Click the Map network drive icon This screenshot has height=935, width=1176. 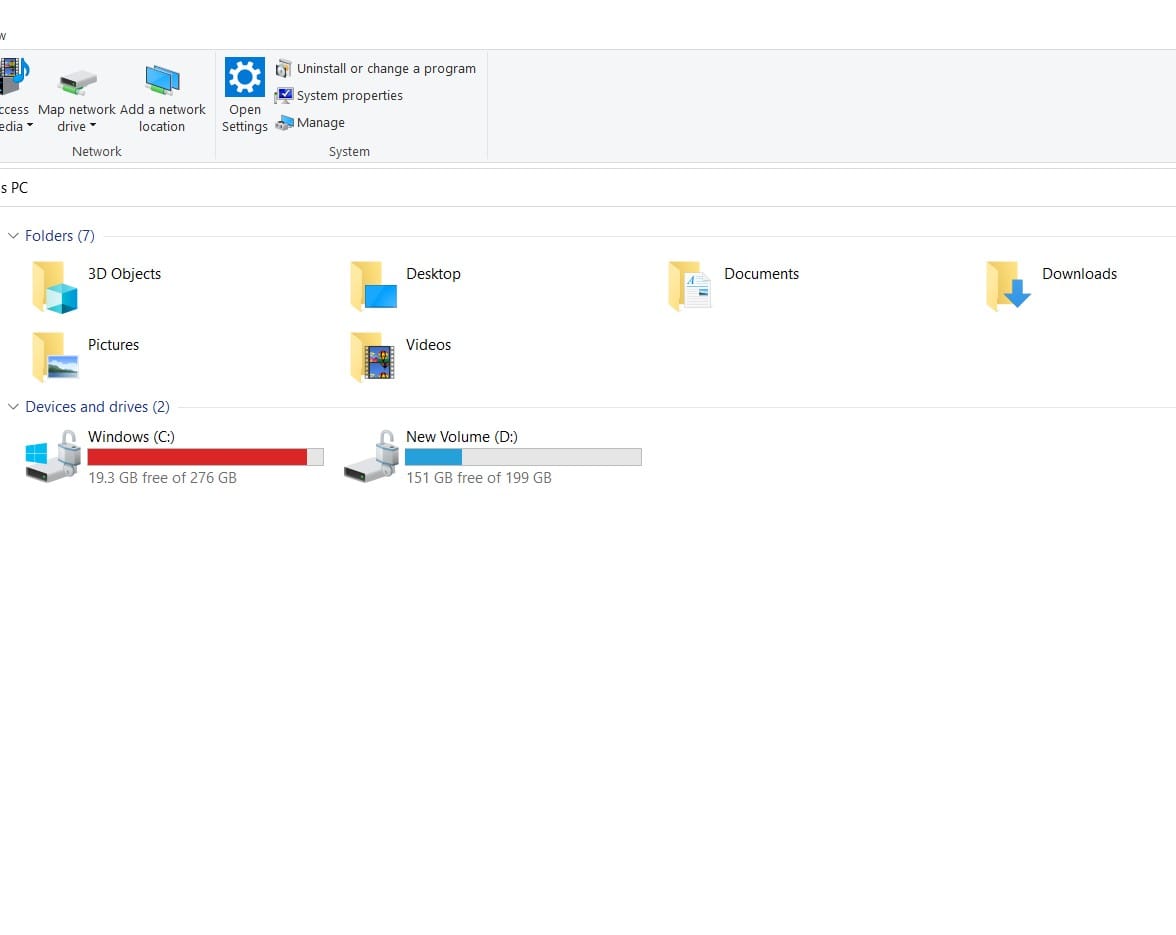(77, 81)
